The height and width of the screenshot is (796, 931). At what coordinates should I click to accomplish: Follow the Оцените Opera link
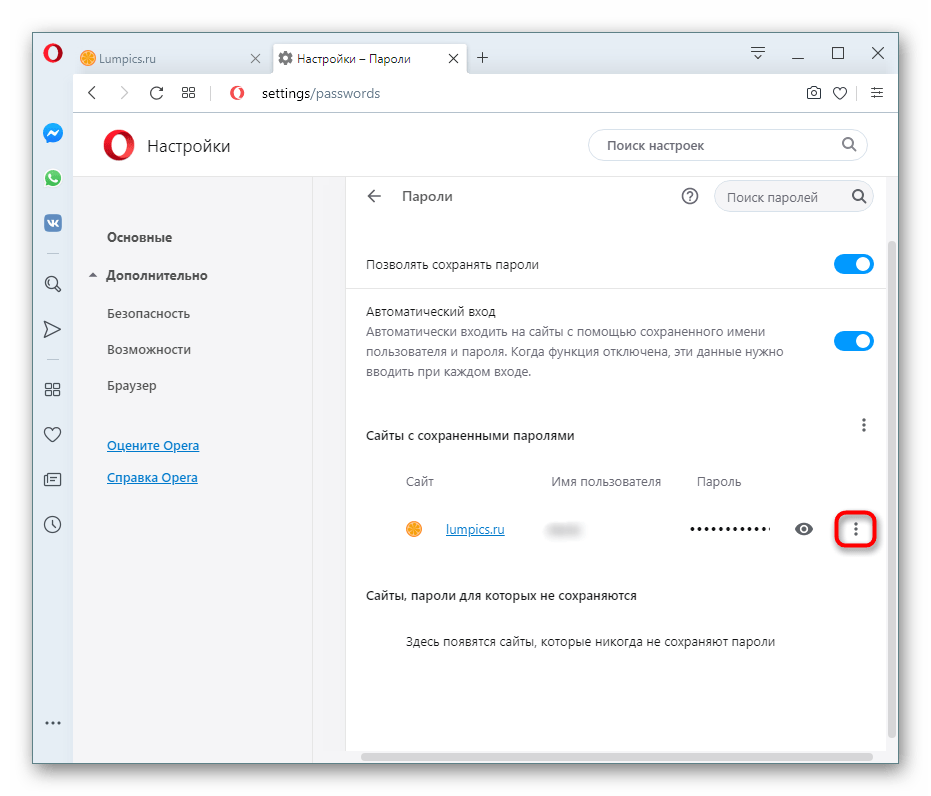153,446
